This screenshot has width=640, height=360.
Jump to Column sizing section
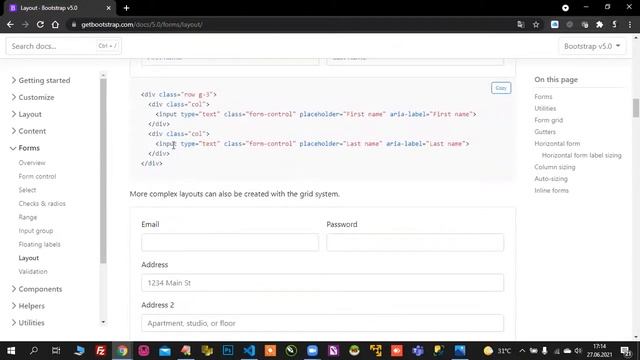click(555, 167)
